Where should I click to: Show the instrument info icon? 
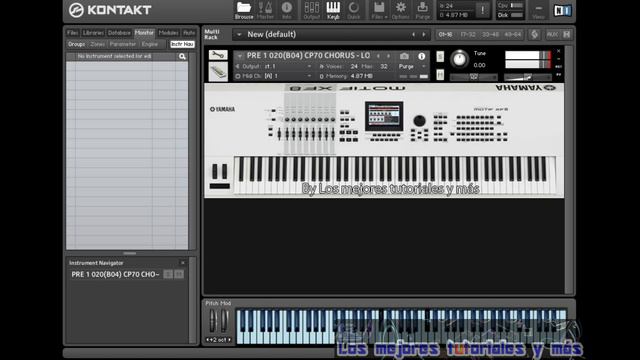pyautogui.click(x=422, y=56)
